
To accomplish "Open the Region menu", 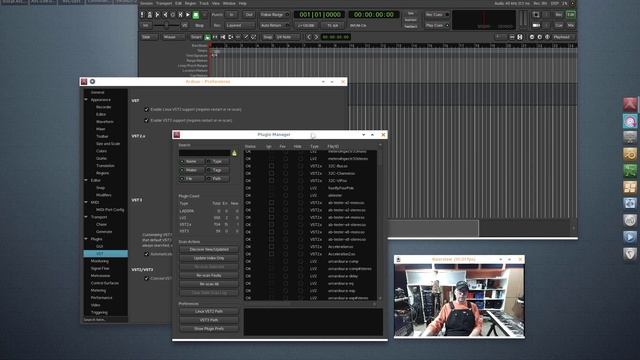I will [x=190, y=3].
